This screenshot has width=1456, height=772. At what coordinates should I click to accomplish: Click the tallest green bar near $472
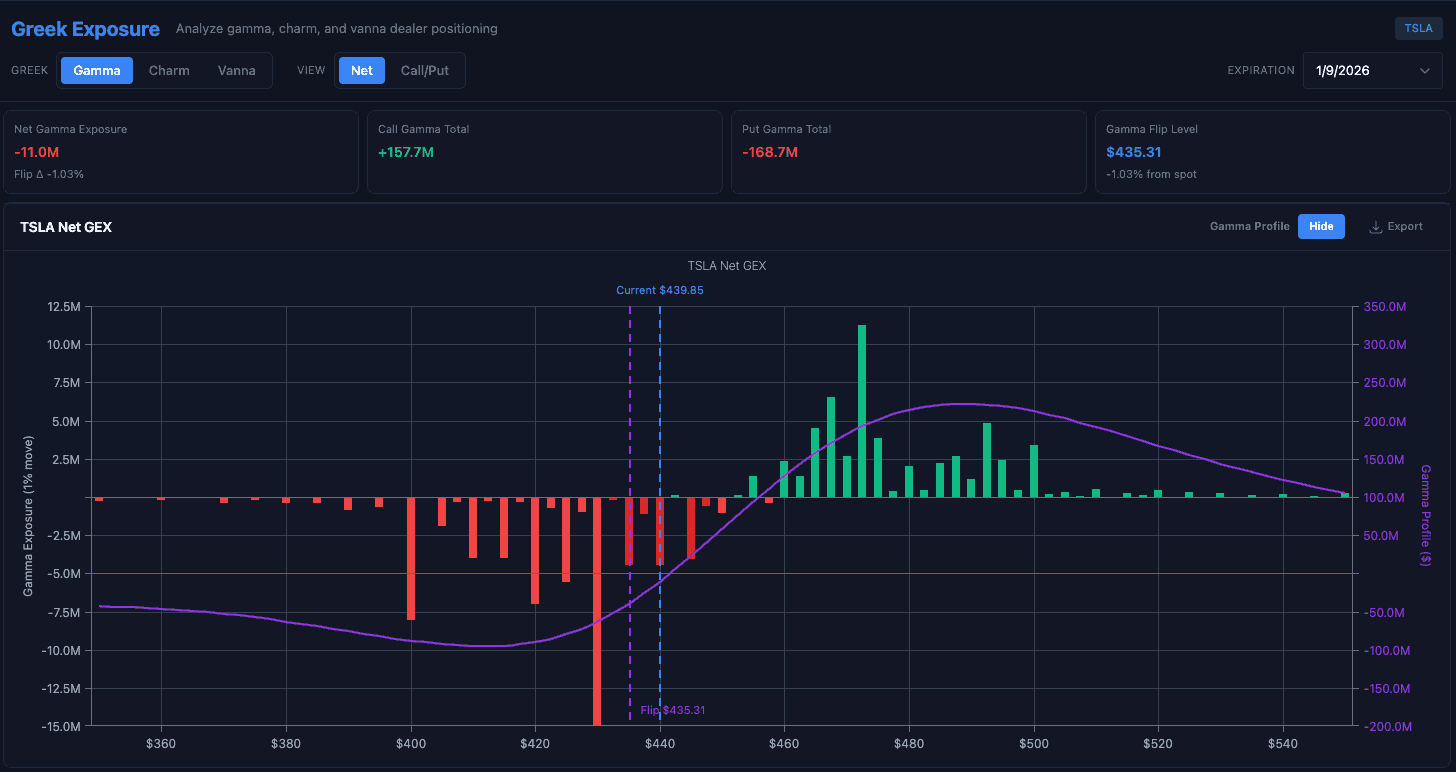click(x=862, y=410)
